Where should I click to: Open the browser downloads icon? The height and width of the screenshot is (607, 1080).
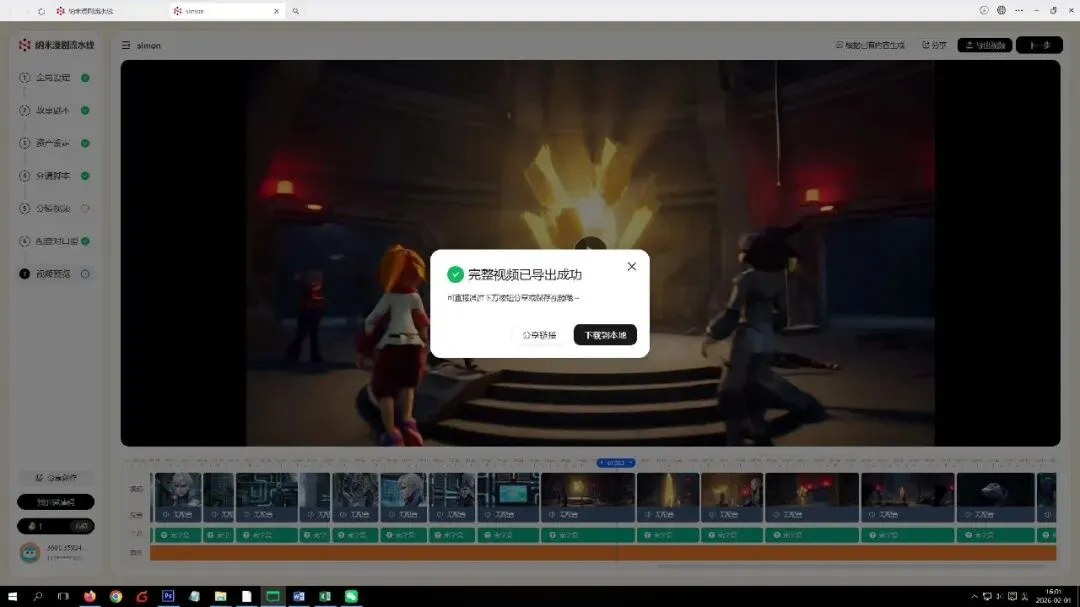tap(984, 10)
